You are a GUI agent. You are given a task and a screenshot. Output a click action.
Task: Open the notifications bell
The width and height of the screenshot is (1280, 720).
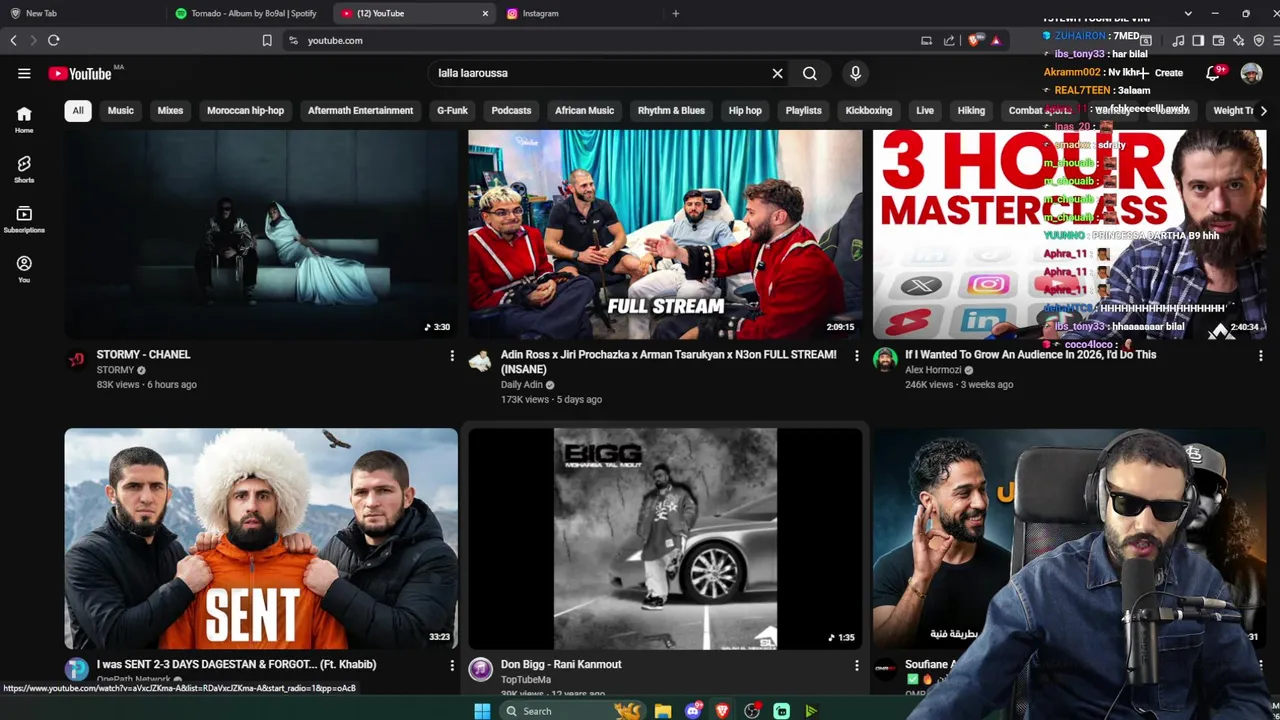pos(1213,73)
